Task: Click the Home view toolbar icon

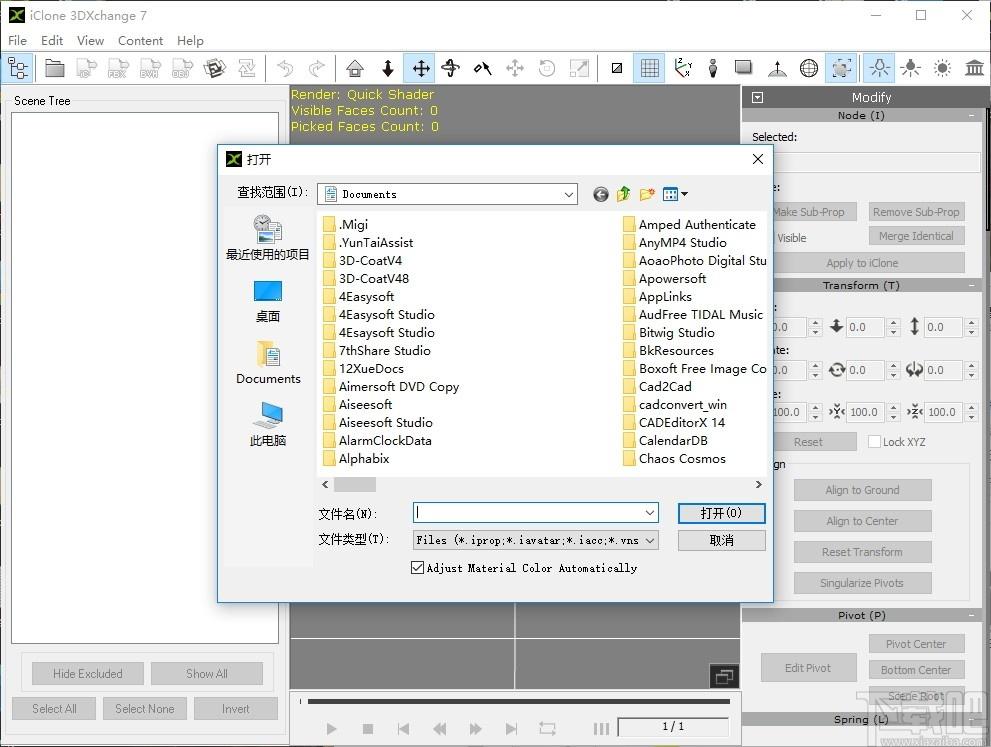Action: (355, 68)
